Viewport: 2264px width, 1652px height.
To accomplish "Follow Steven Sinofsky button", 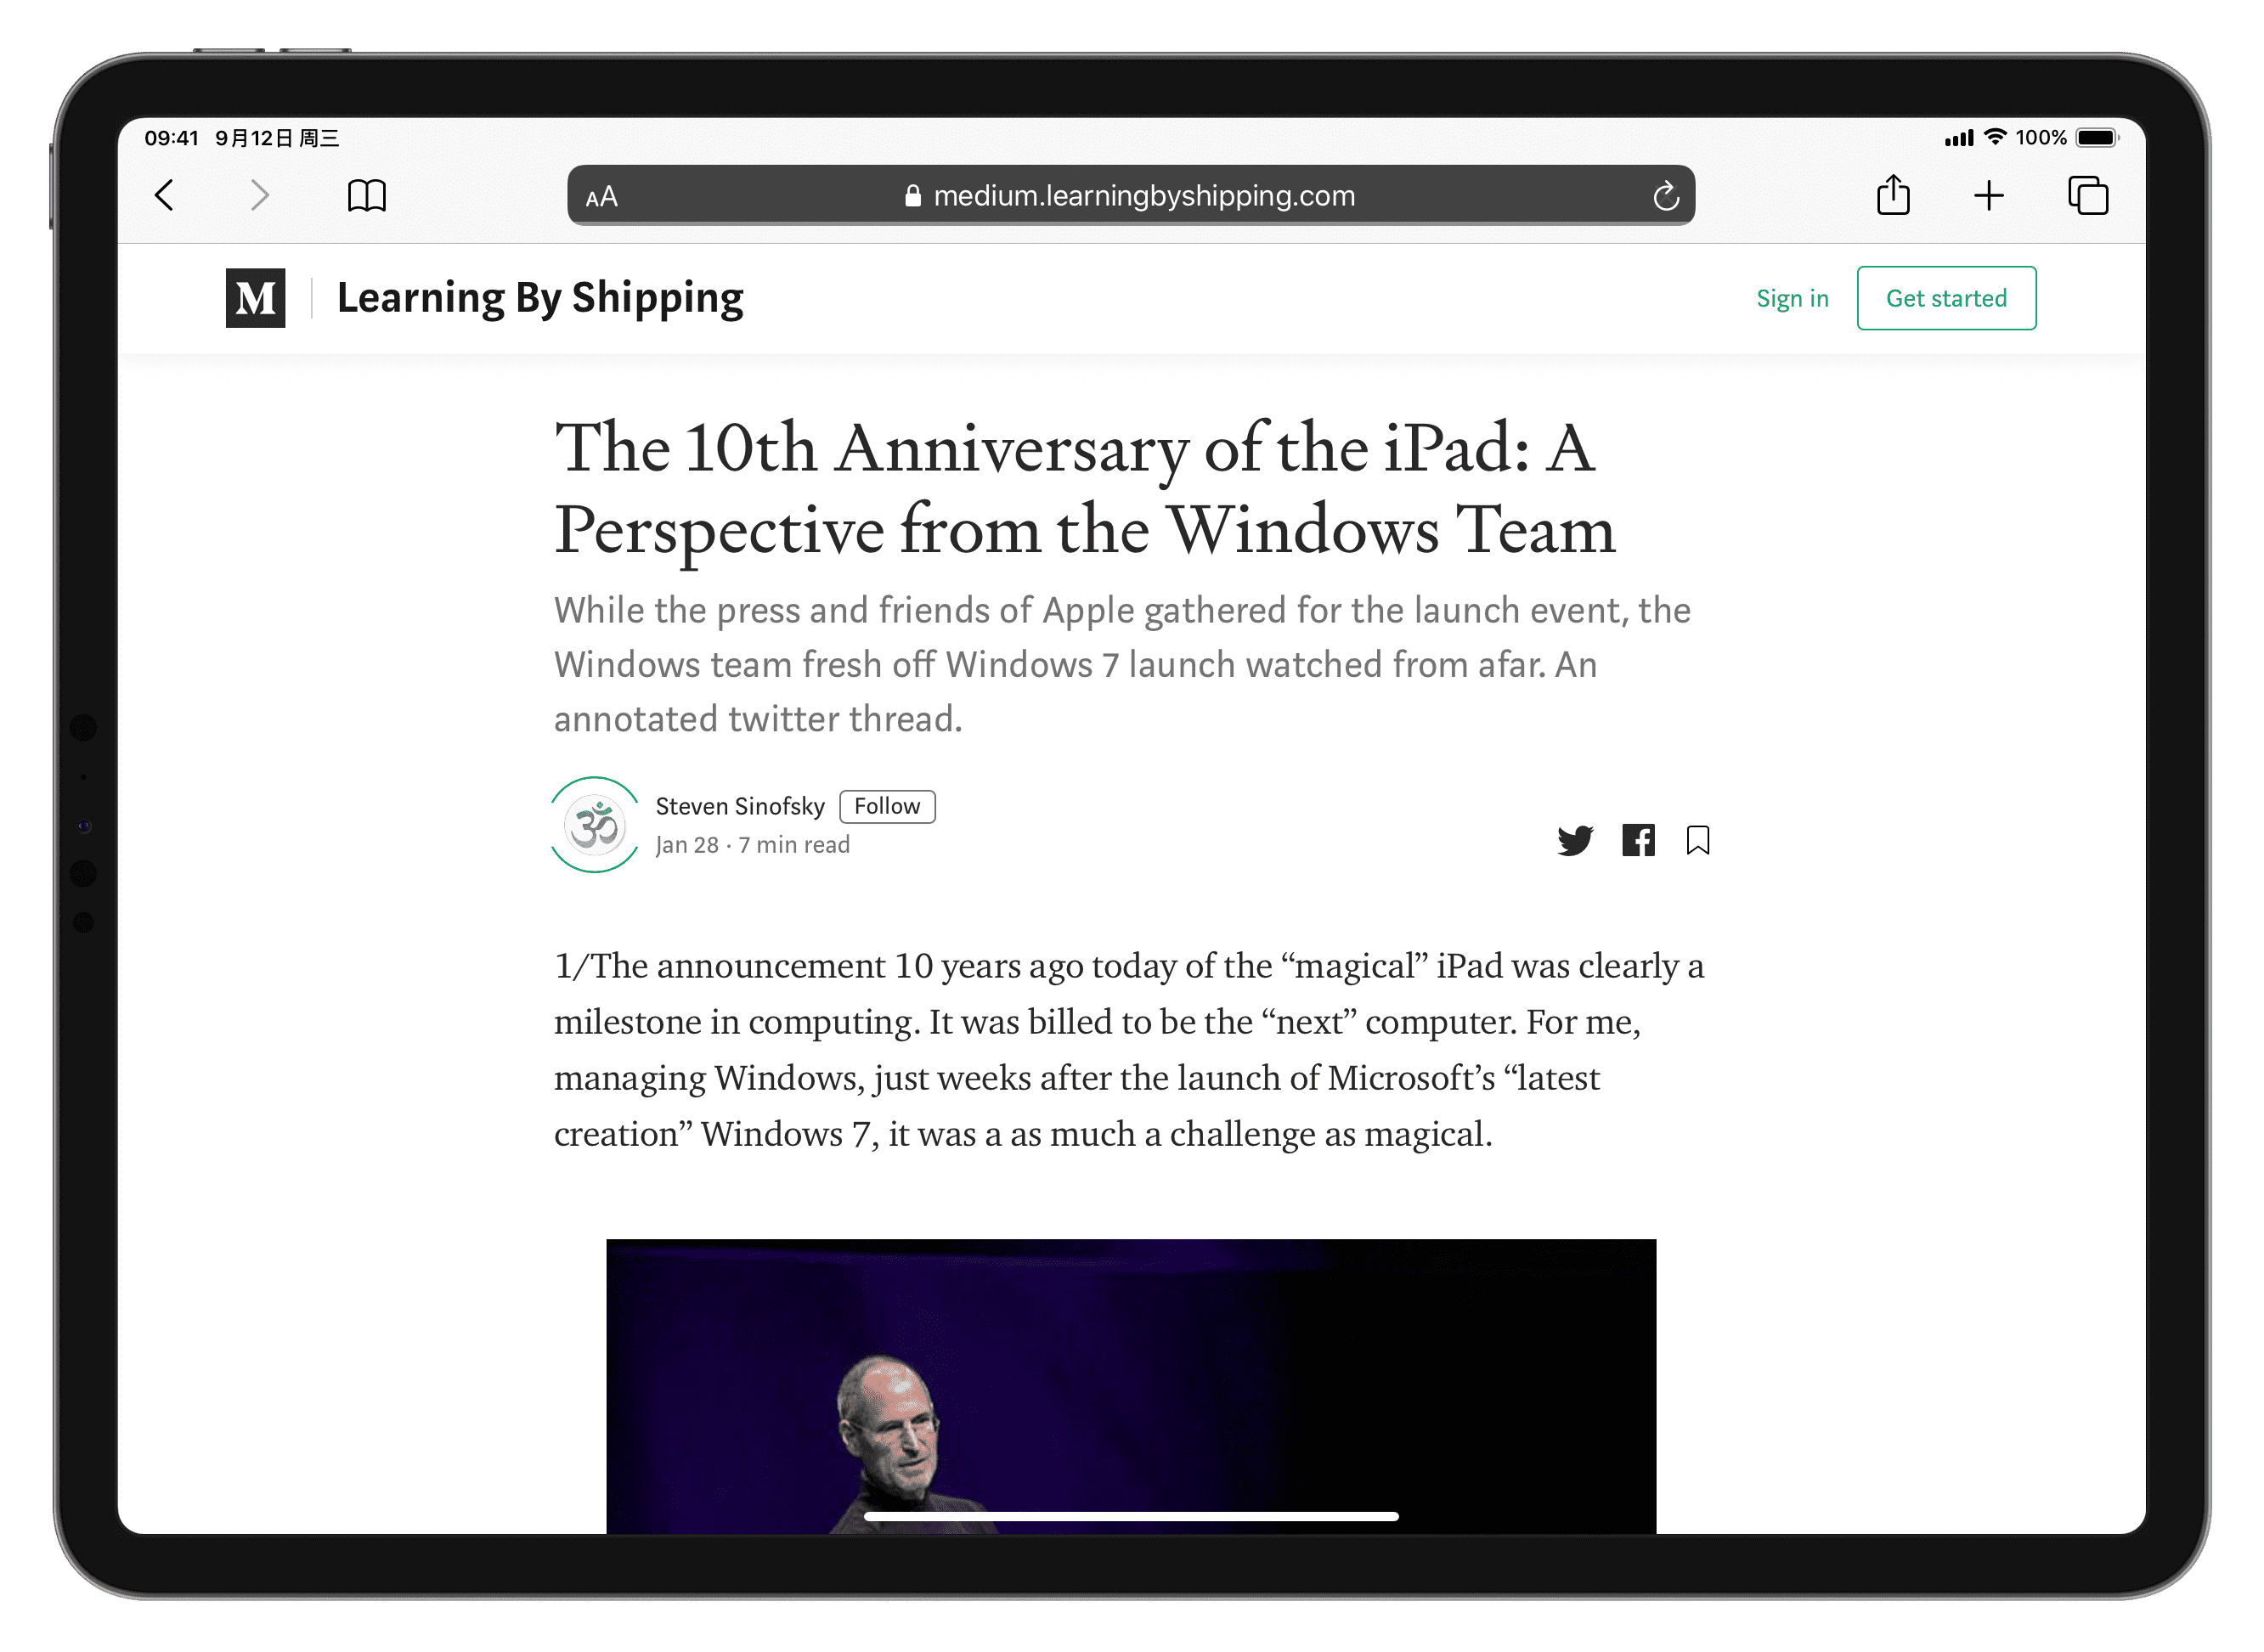I will [x=887, y=806].
